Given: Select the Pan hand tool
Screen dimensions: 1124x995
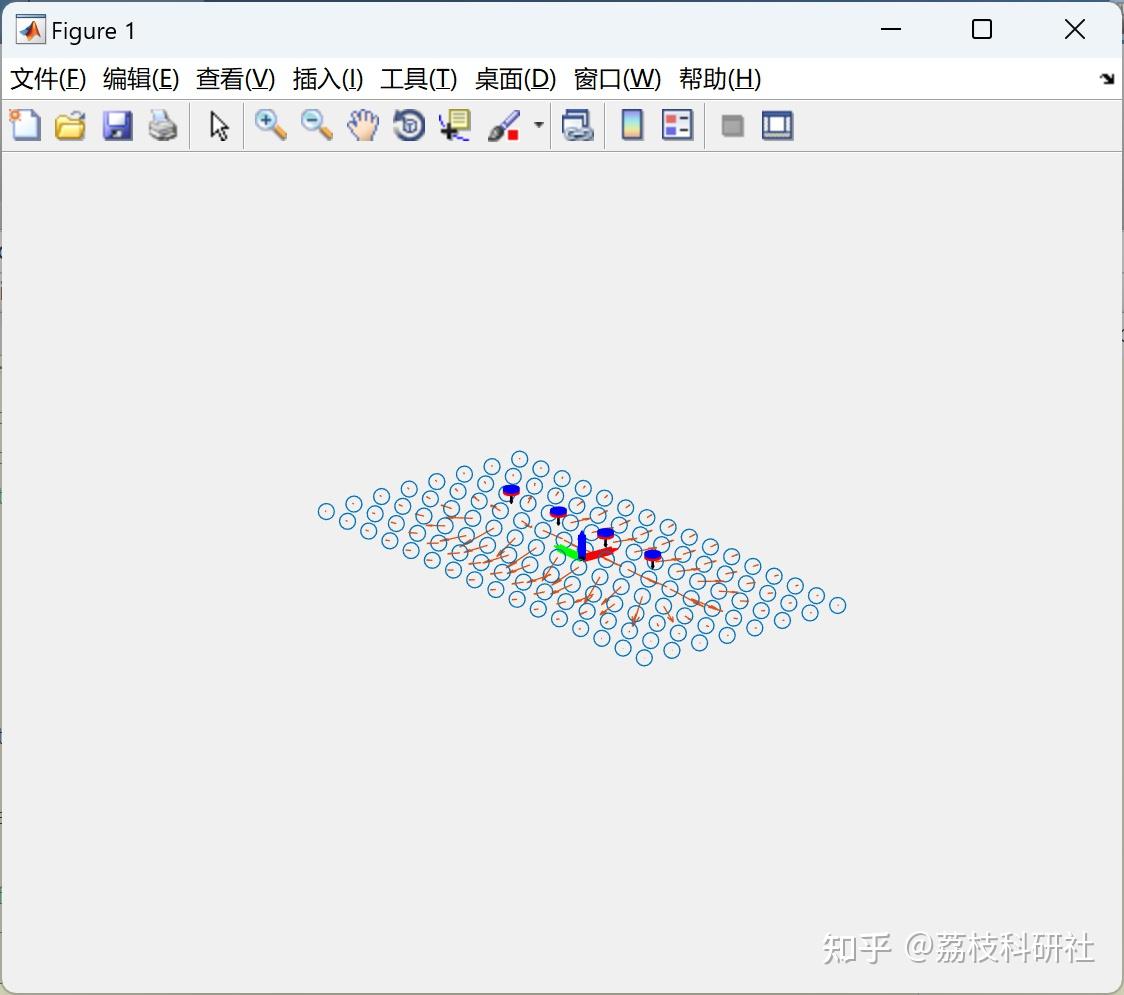Looking at the screenshot, I should (x=363, y=125).
